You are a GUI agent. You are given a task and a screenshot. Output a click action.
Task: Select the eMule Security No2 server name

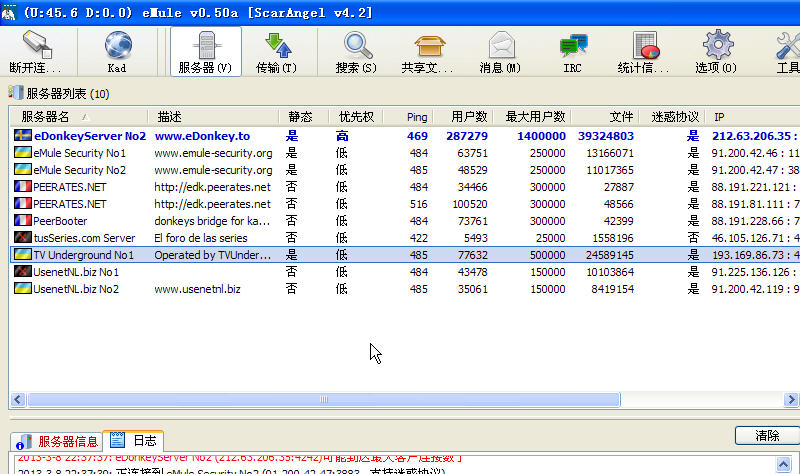point(79,170)
